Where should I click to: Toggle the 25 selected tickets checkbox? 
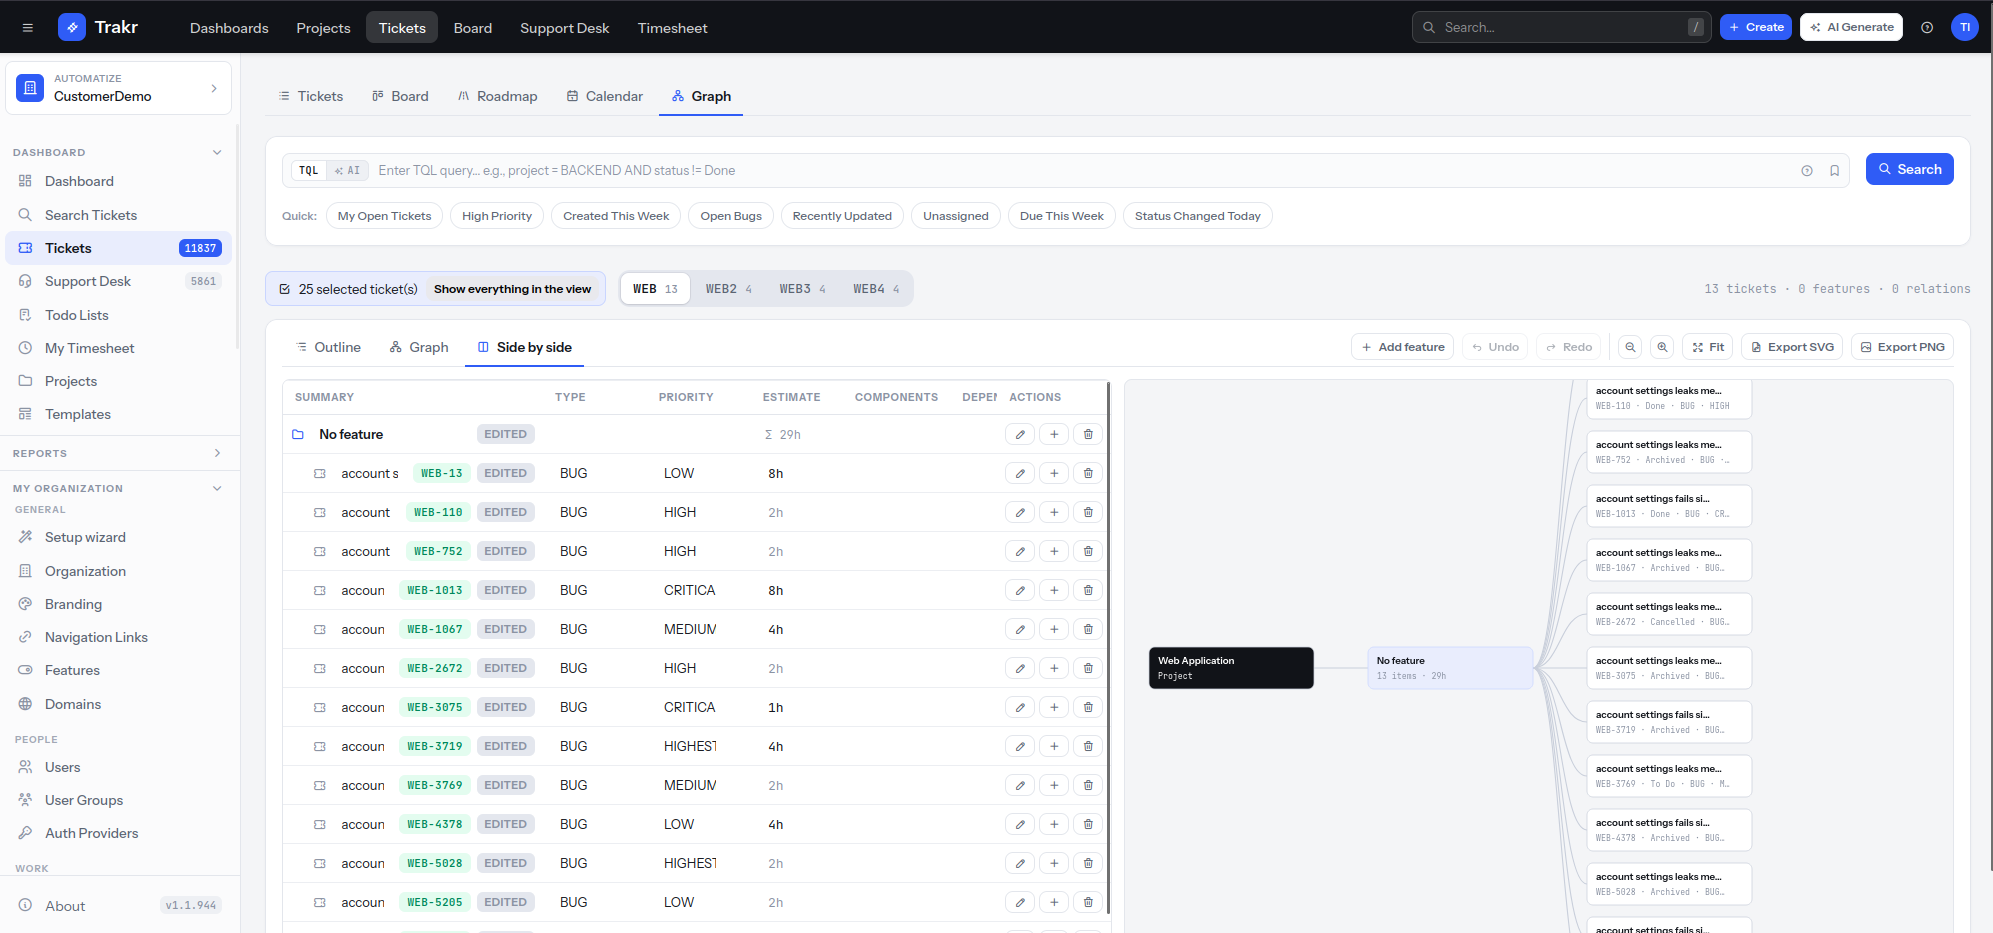click(285, 289)
